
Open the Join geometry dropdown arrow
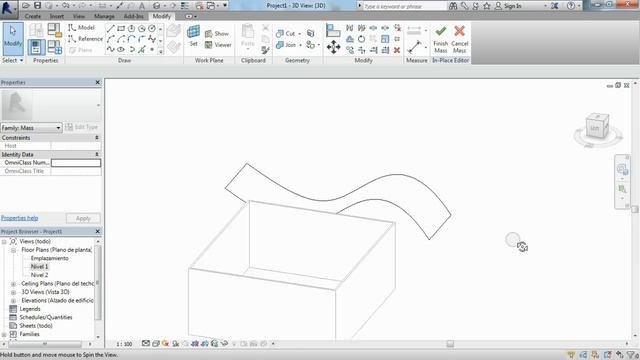(300, 45)
